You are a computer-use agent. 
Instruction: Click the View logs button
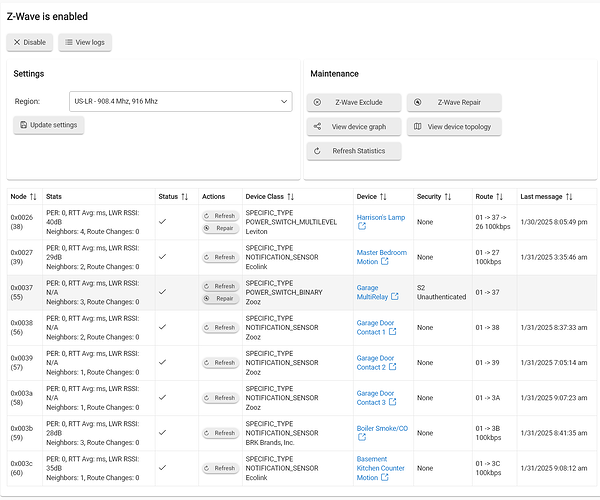85,42
